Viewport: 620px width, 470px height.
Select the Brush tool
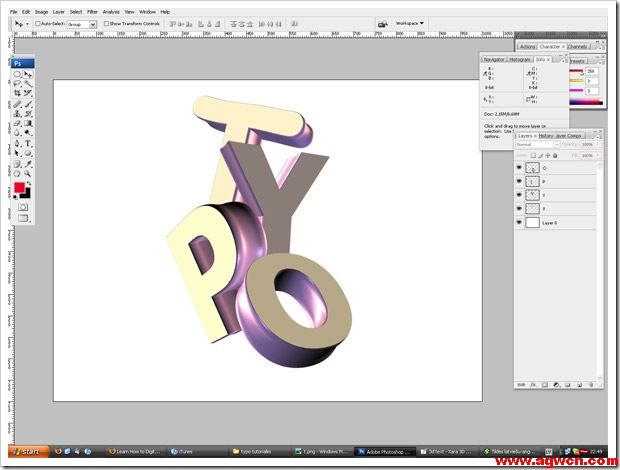(29, 104)
